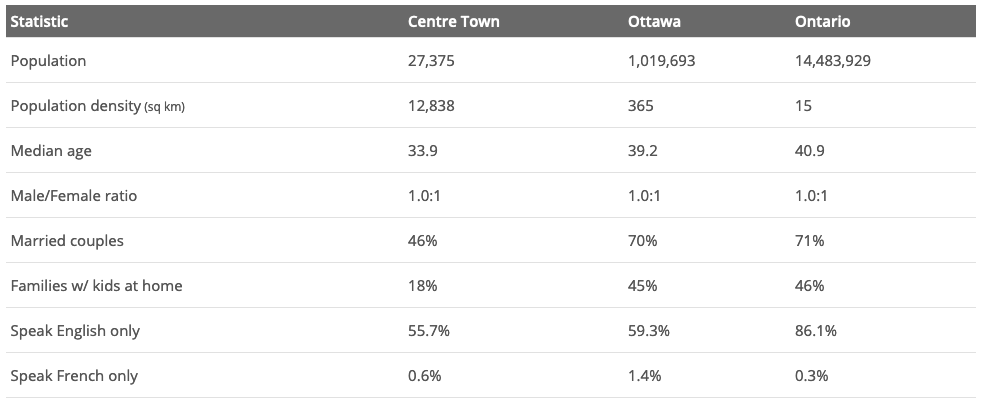Viewport: 983px width, 404px height.
Task: Click Centre Town density value 12,838
Action: (431, 106)
